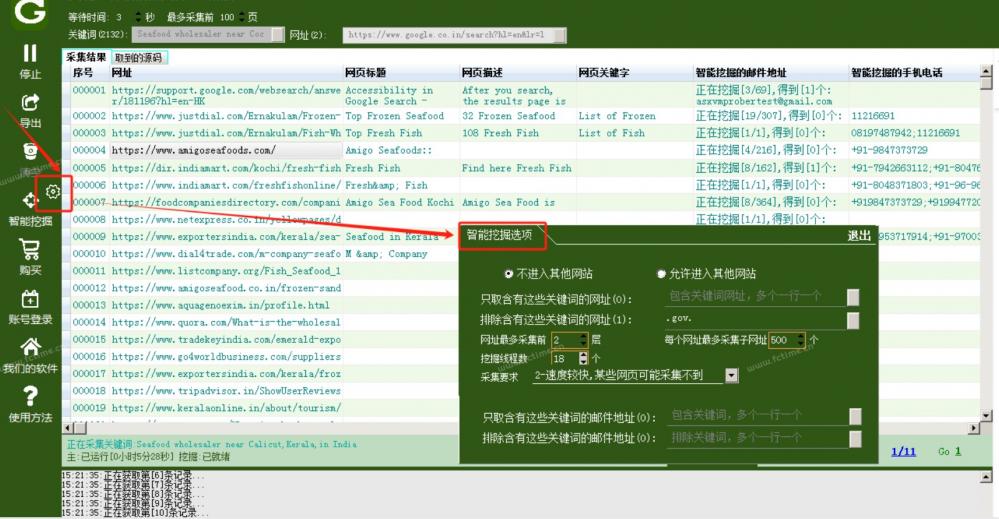This screenshot has height=519, width=999.
Task: Click the results table horizontal scrollbar right arrow
Action: [x=974, y=429]
